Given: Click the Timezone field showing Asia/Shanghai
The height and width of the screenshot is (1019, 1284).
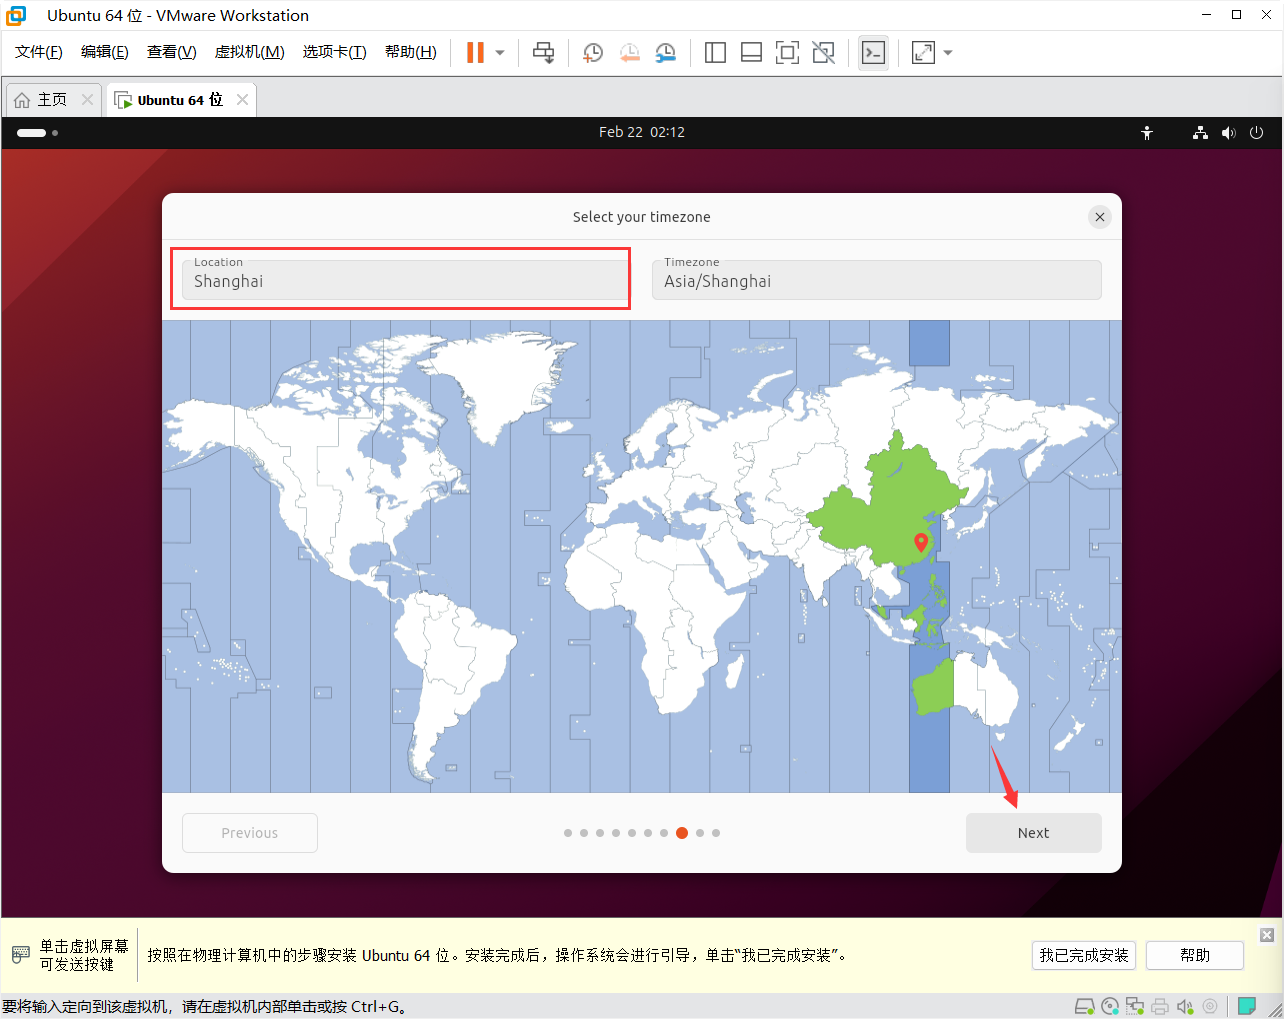Looking at the screenshot, I should [877, 280].
